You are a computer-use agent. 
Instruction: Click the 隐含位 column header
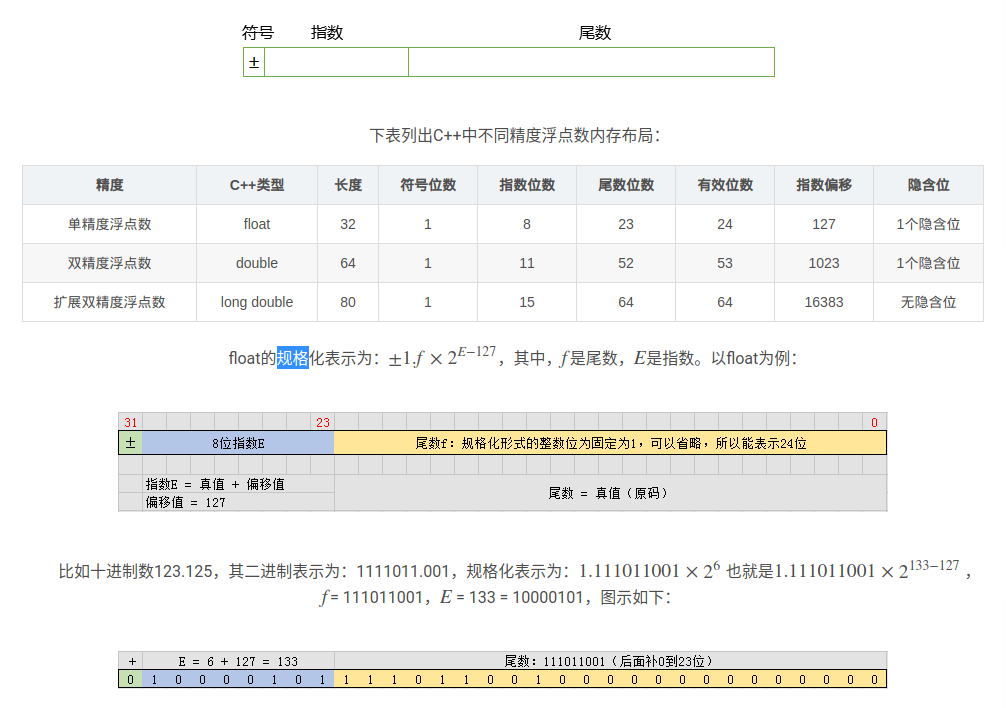[928, 185]
